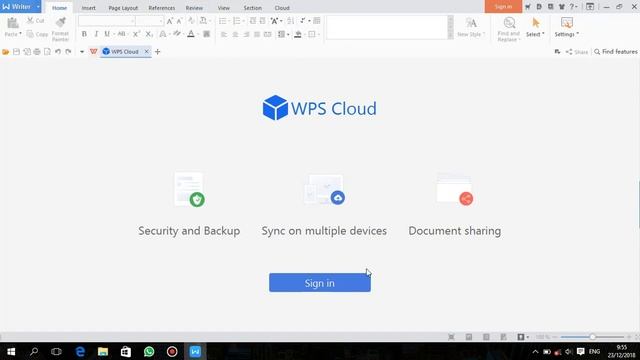Switch to the Home tab
The image size is (640, 360).
click(59, 8)
